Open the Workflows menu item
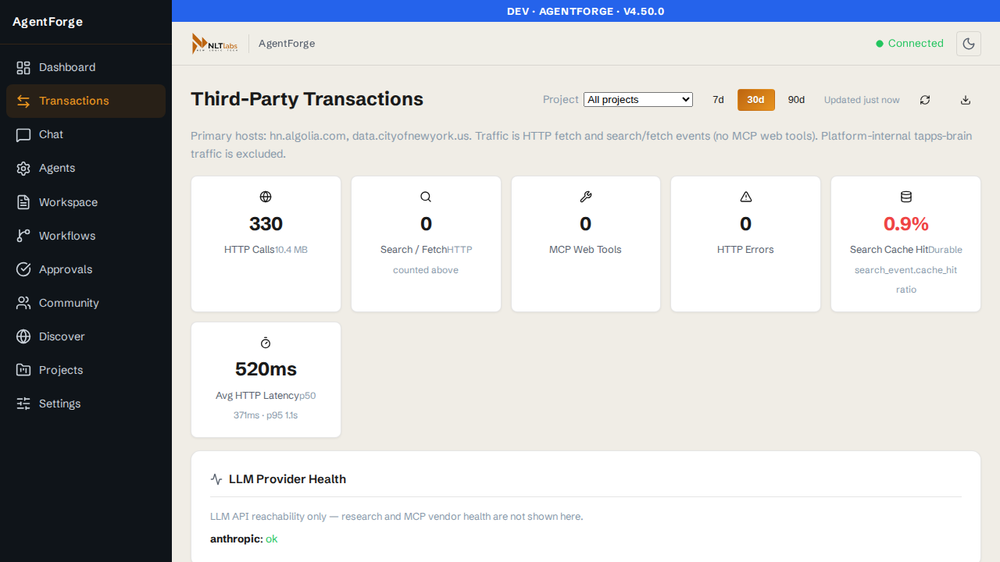This screenshot has height=562, width=1000. (x=86, y=236)
